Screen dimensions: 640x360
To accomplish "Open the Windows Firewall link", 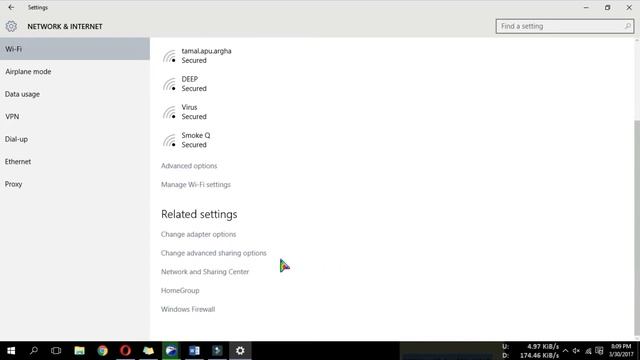I will [188, 309].
